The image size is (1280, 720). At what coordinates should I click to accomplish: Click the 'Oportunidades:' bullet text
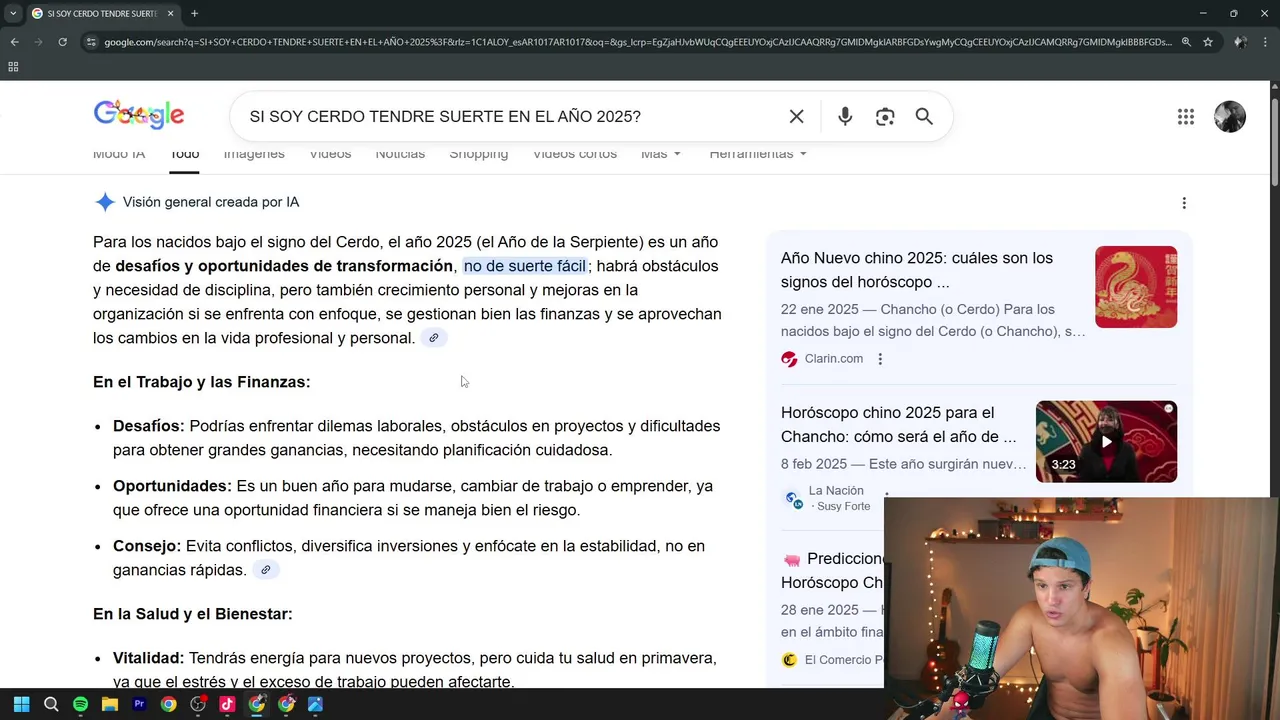click(x=172, y=486)
